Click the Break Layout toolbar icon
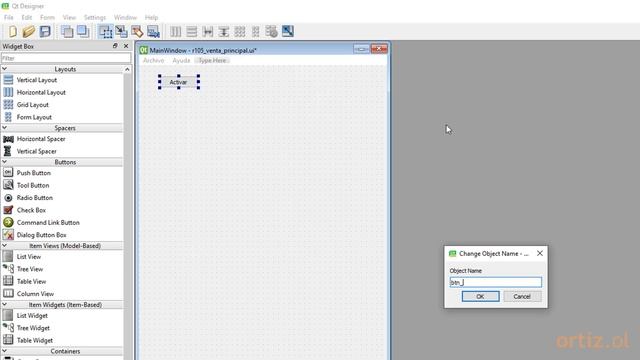Screen dimensions: 640x360 pos(271,31)
